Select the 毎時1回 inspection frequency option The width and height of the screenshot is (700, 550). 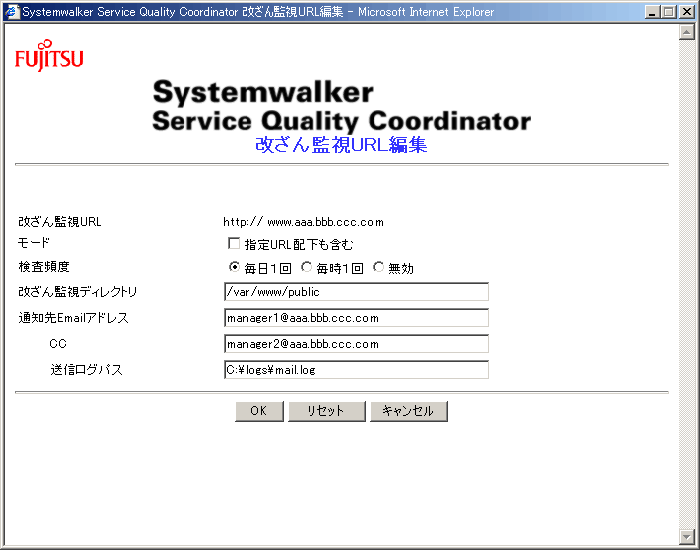306,268
